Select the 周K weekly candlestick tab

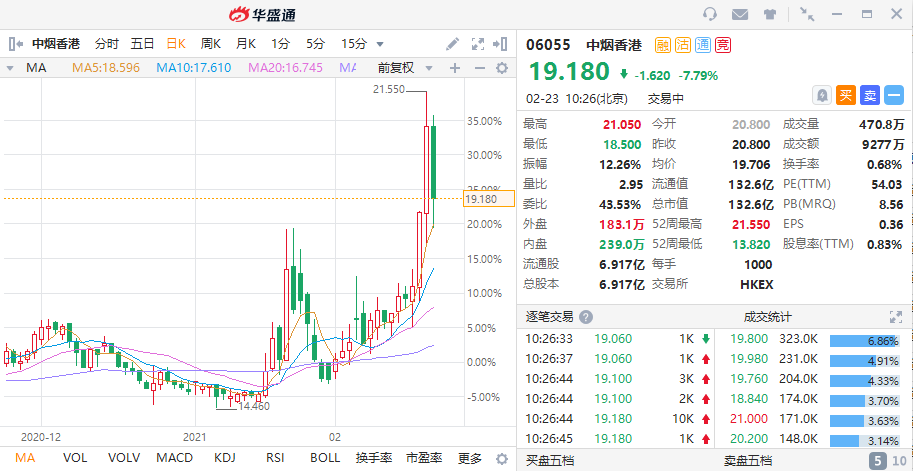click(211, 44)
